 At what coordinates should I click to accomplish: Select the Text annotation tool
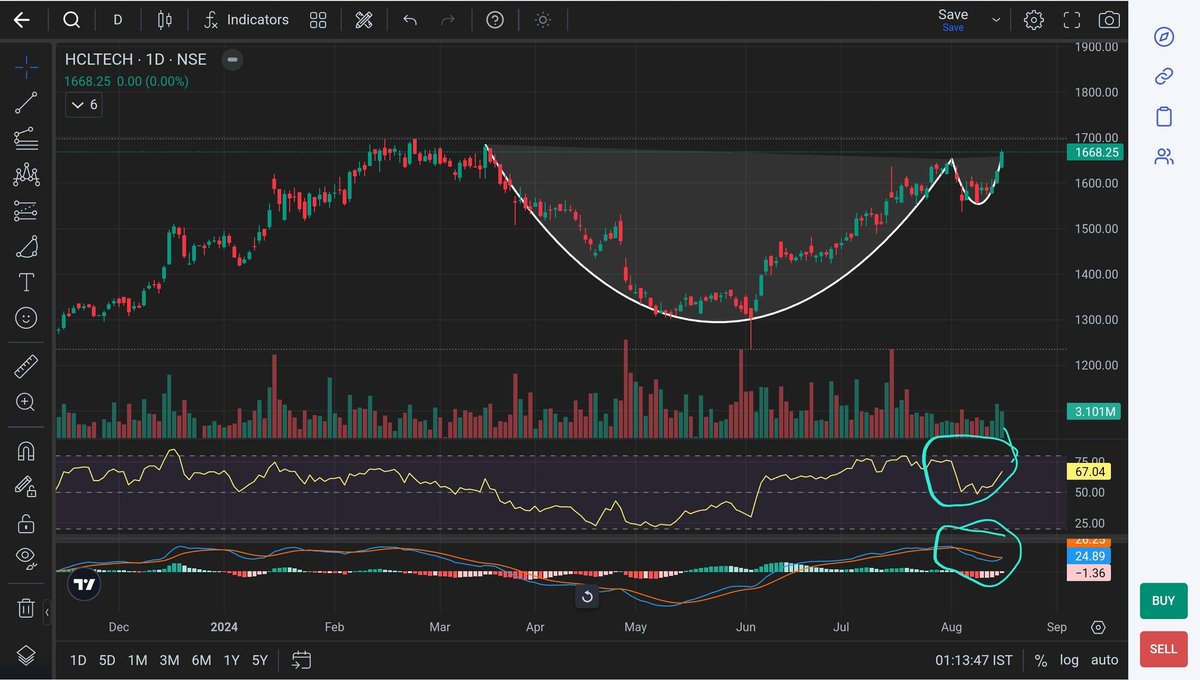pyautogui.click(x=27, y=282)
